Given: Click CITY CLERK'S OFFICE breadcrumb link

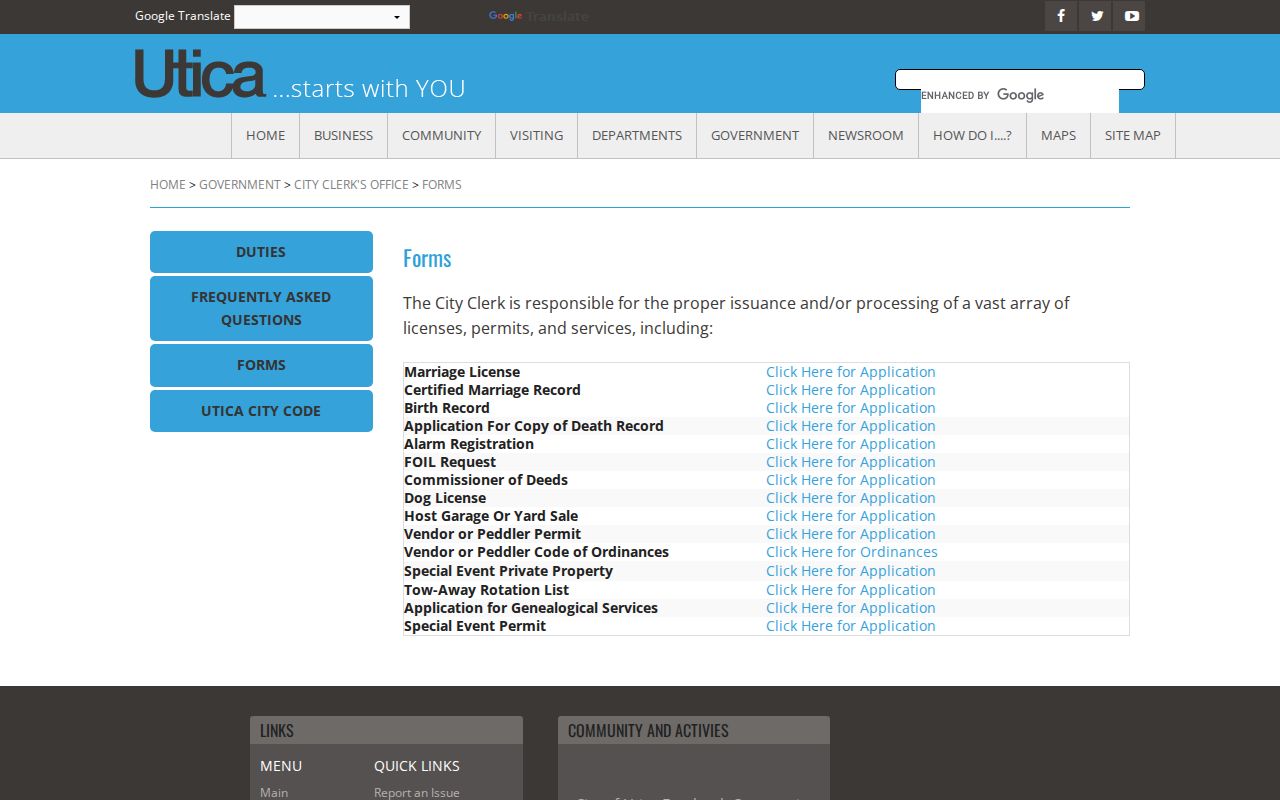Looking at the screenshot, I should [351, 185].
